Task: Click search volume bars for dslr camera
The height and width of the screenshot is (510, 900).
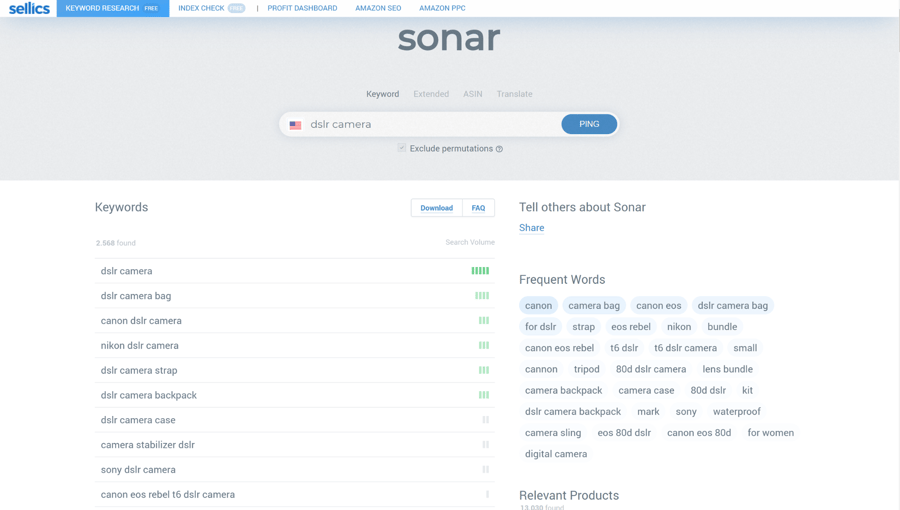Action: point(480,271)
